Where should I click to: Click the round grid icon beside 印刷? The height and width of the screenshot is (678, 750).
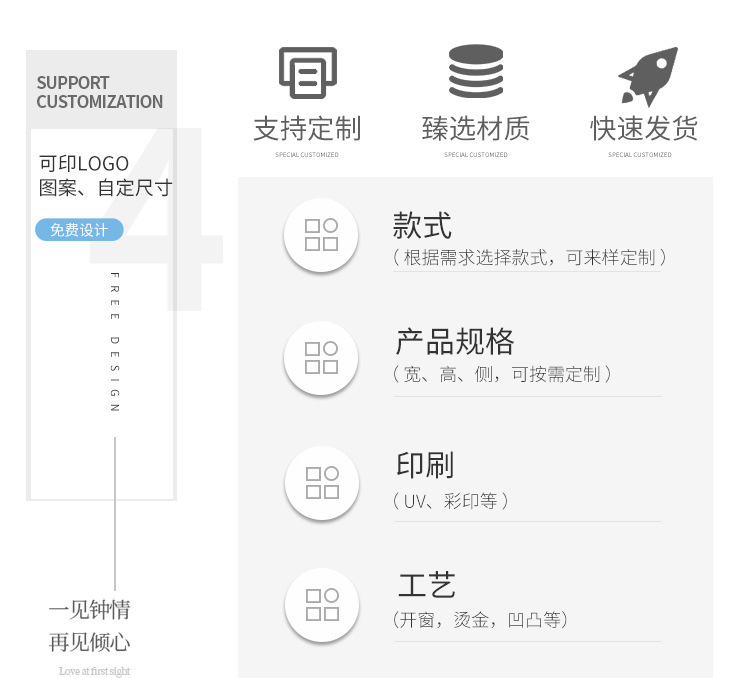tap(321, 482)
